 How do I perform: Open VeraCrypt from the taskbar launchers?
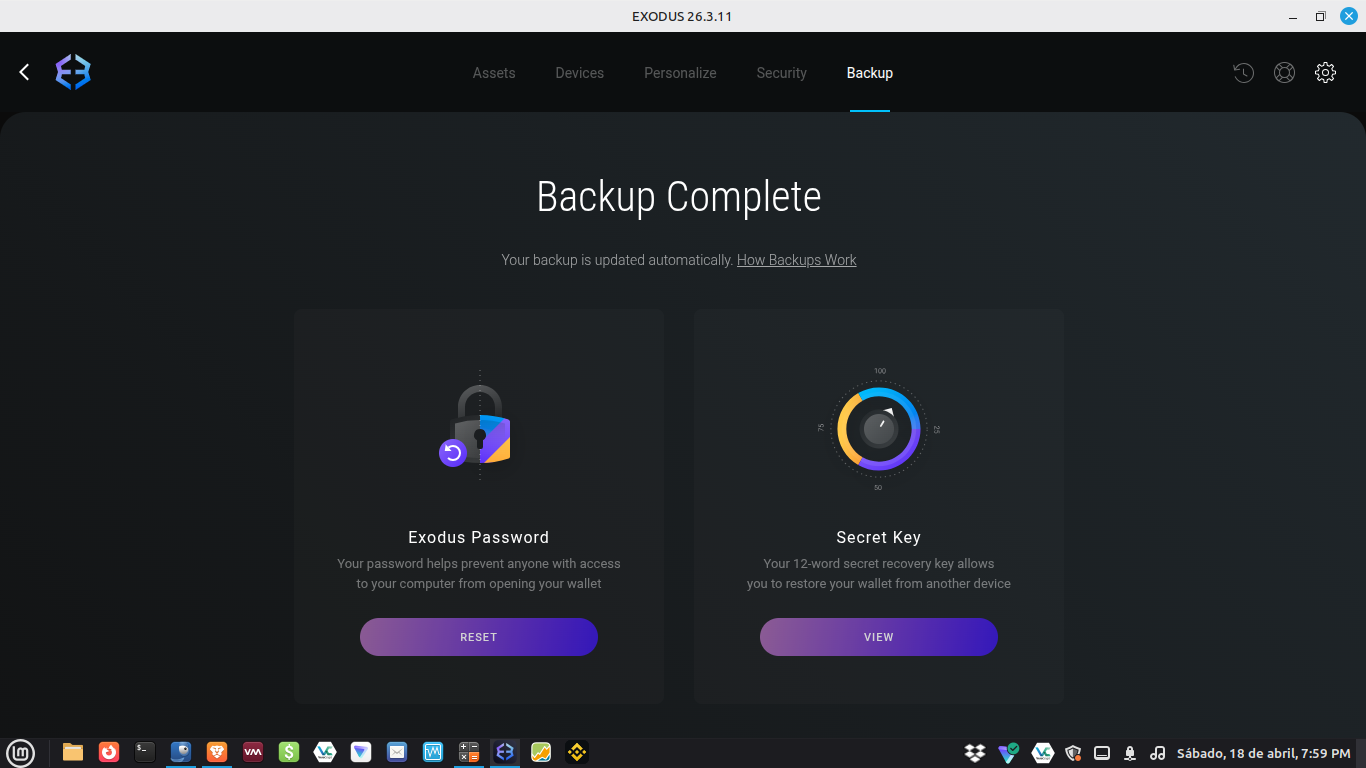pyautogui.click(x=325, y=752)
